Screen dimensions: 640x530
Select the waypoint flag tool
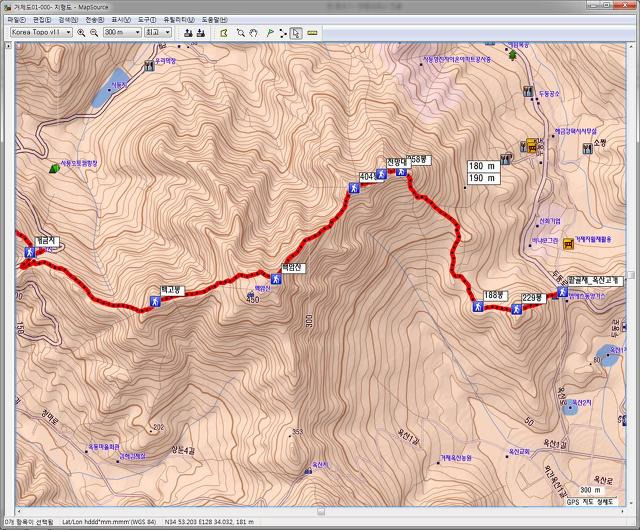coord(270,33)
